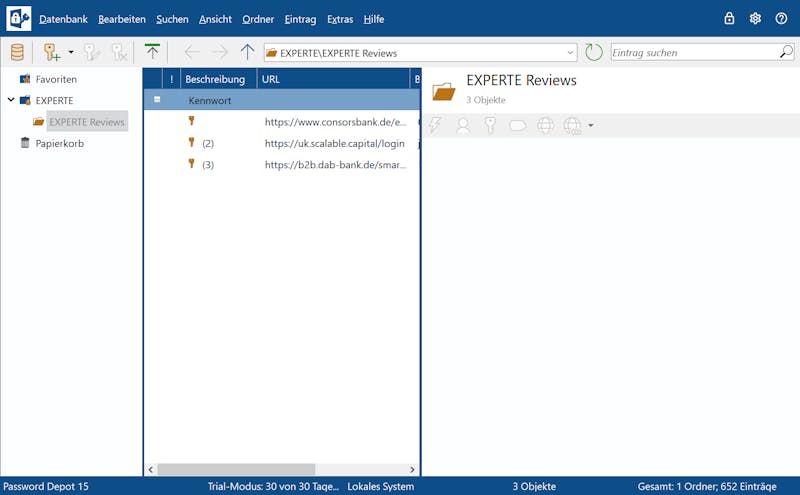Click the Password Depot logo icon
Image resolution: width=800 pixels, height=495 pixels.
[x=18, y=18]
